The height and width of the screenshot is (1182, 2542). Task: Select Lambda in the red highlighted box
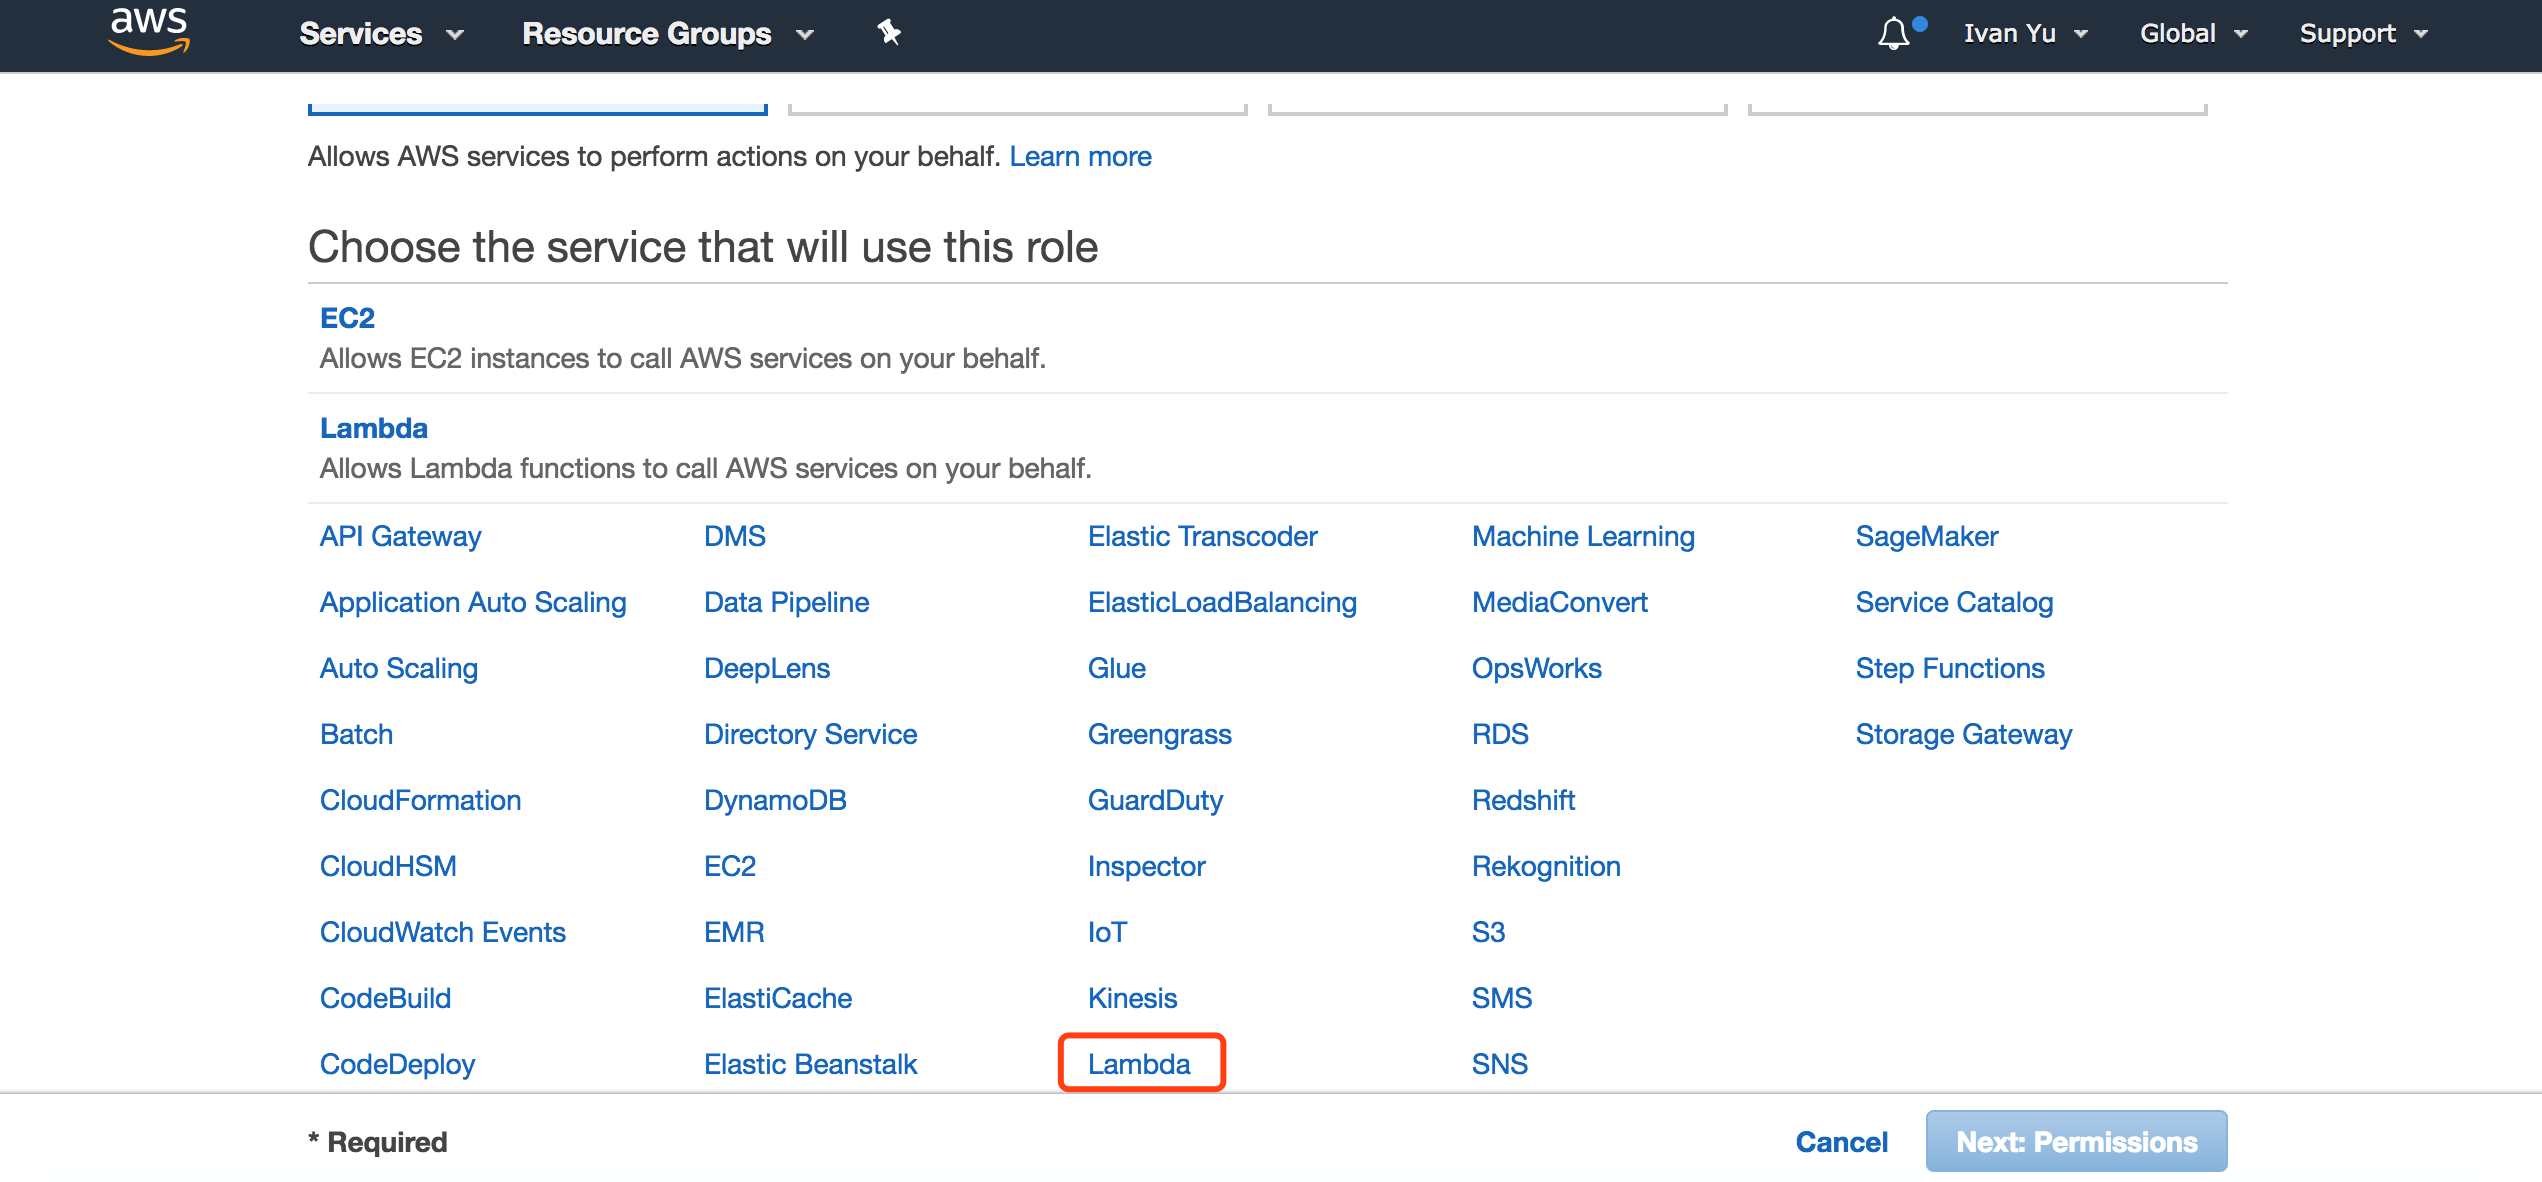coord(1139,1064)
